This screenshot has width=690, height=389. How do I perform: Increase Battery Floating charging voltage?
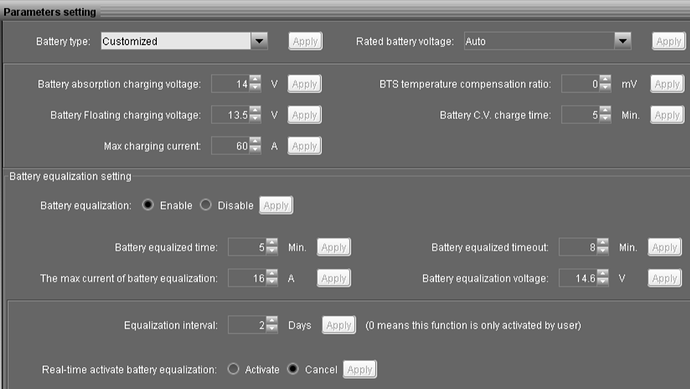255,110
